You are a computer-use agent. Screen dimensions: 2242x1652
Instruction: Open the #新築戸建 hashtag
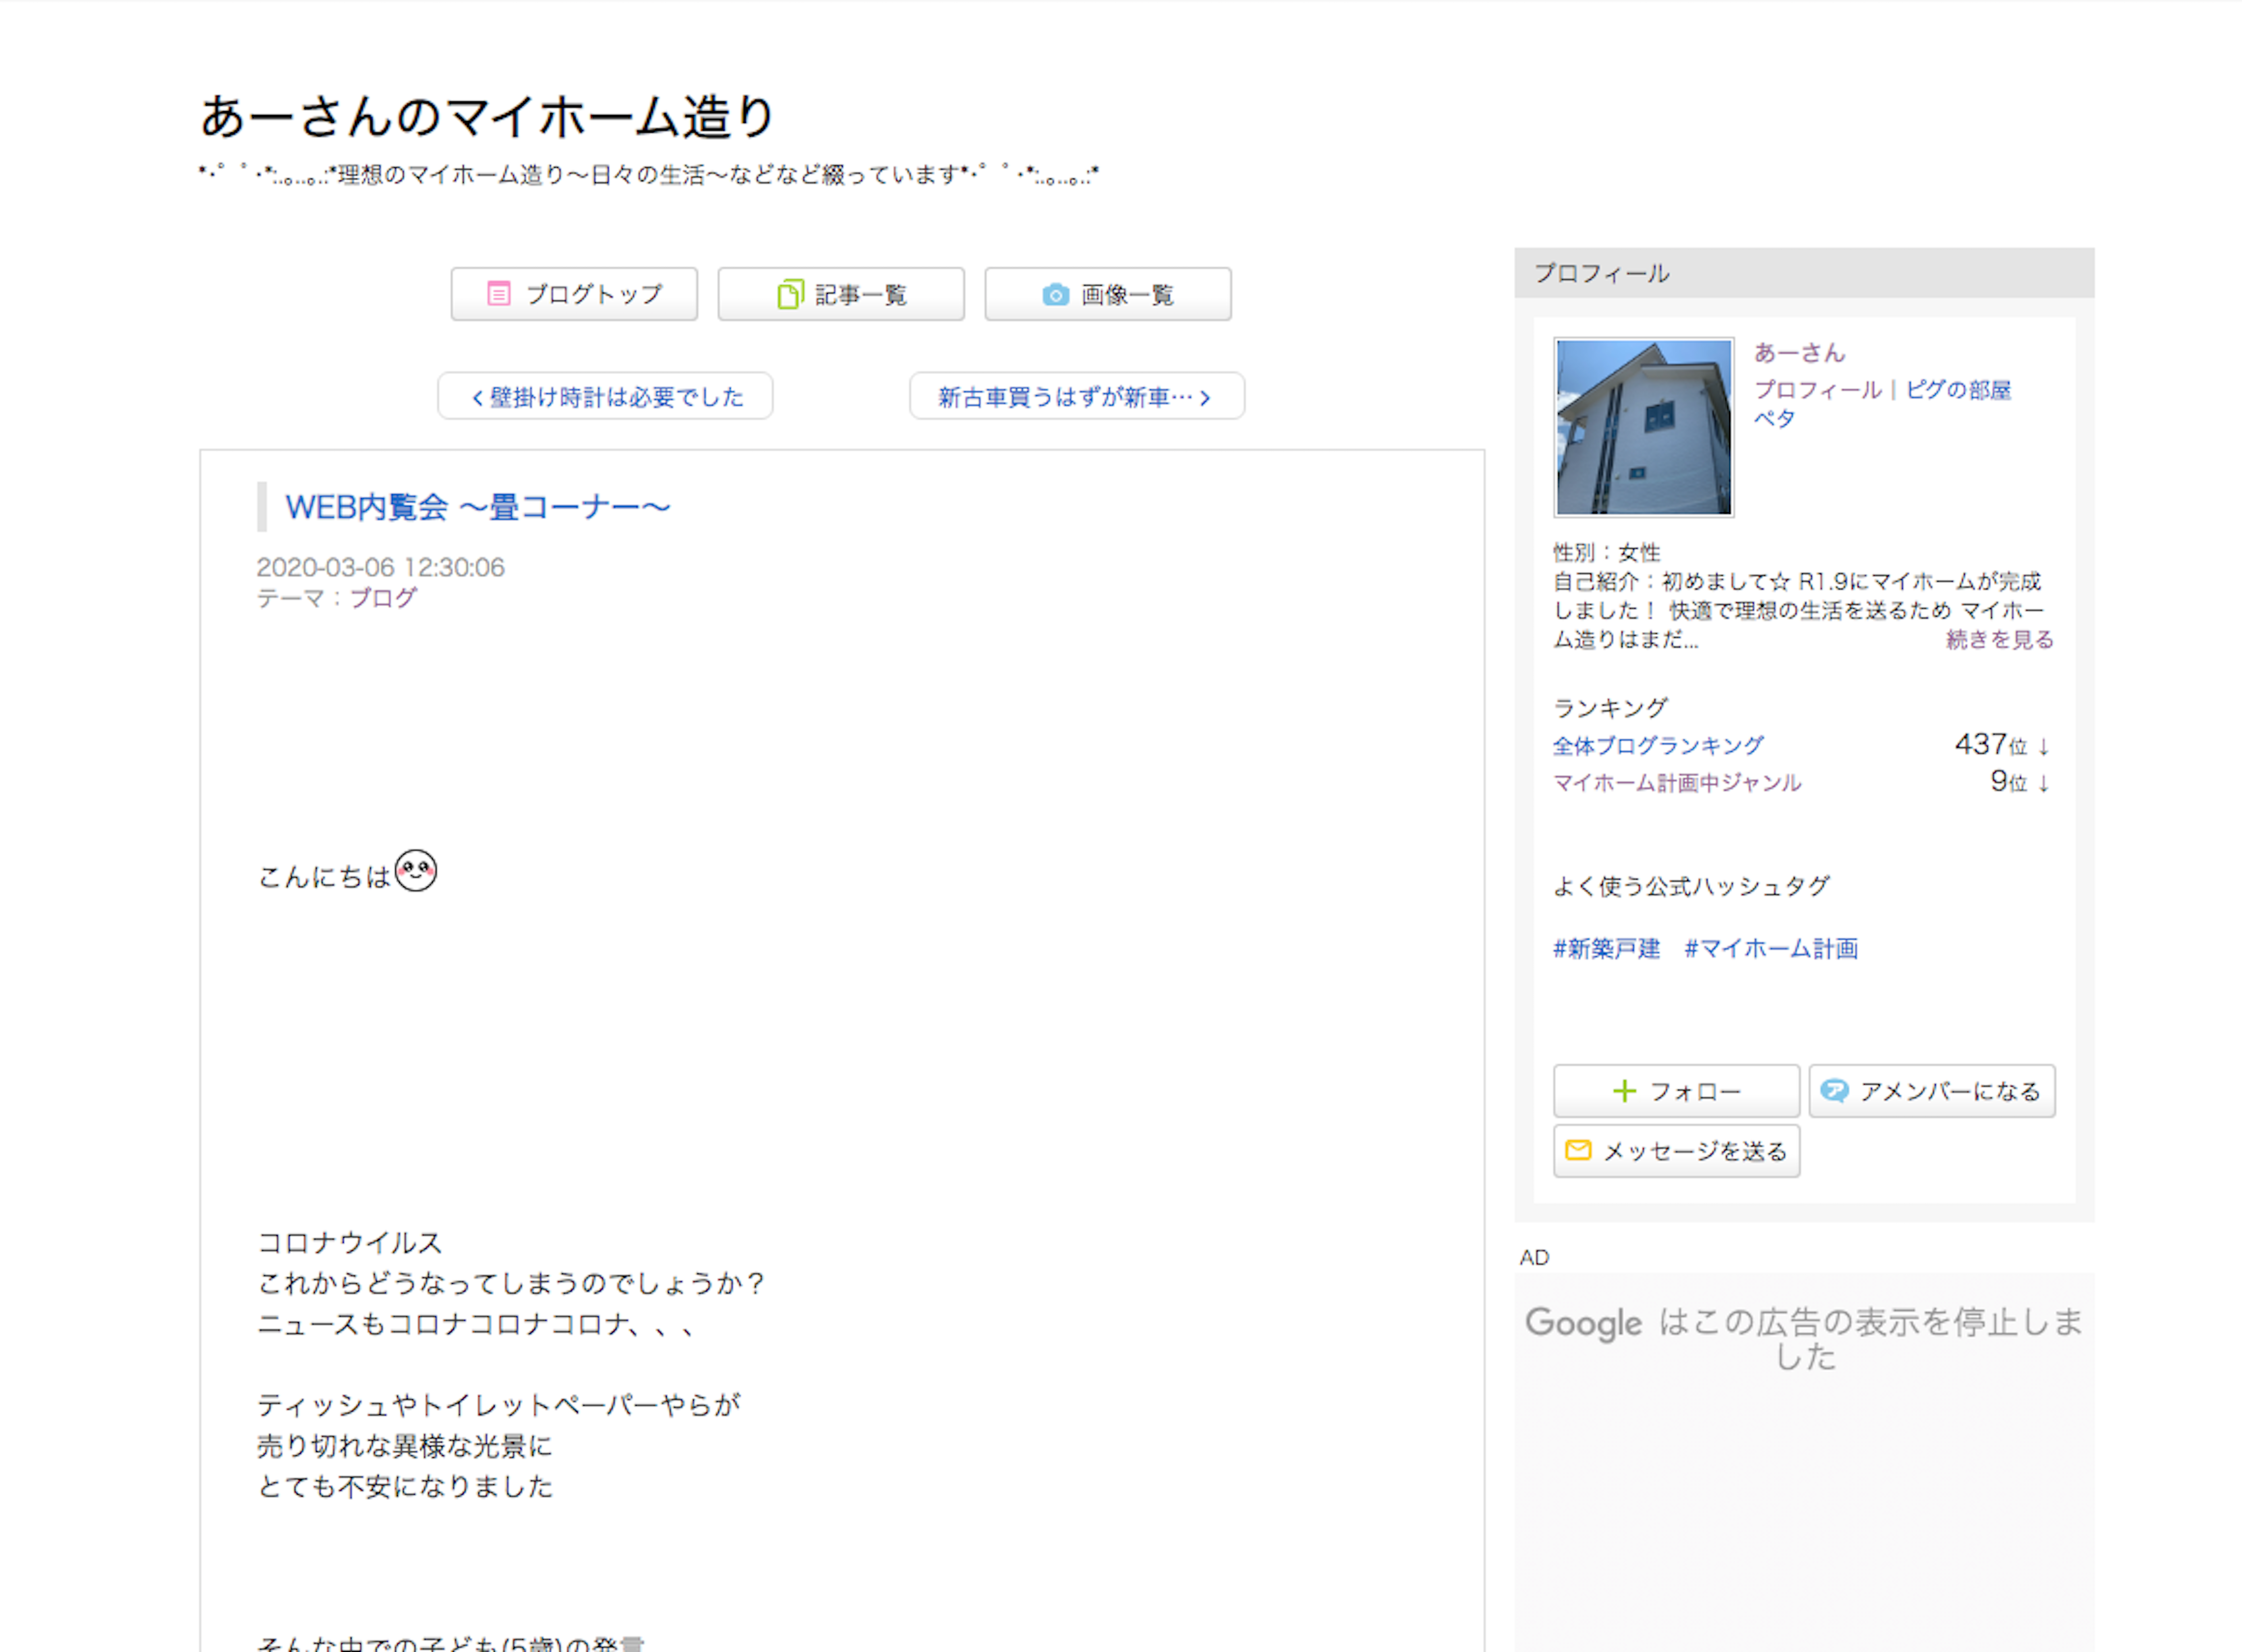pyautogui.click(x=1606, y=949)
